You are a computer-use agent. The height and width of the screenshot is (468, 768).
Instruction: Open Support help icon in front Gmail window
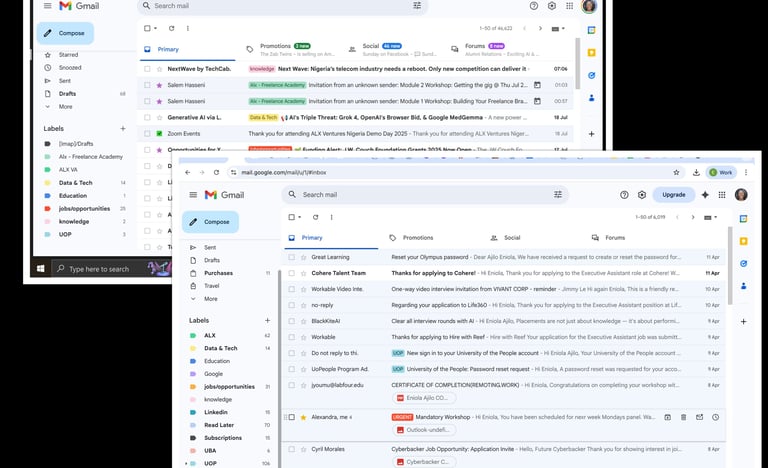click(624, 195)
